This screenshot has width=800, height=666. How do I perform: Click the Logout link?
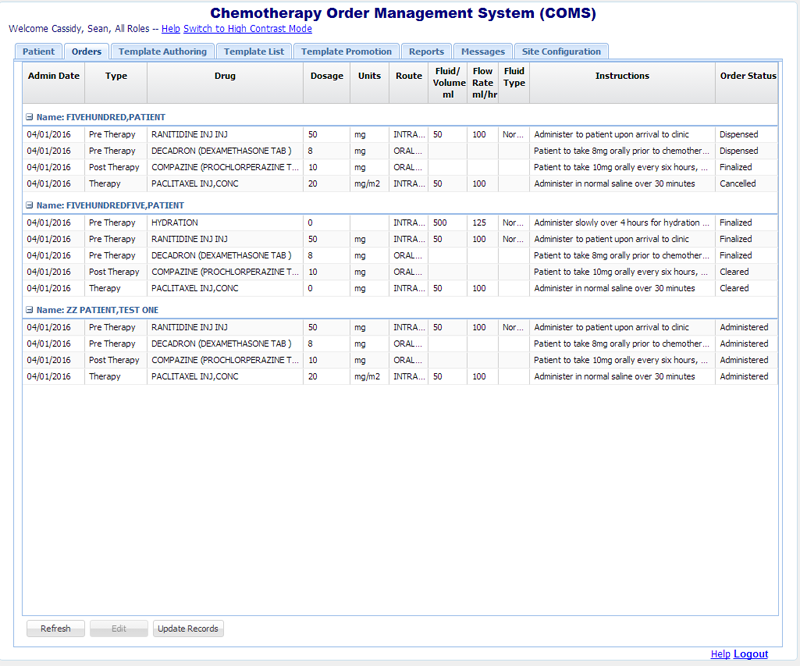click(751, 654)
